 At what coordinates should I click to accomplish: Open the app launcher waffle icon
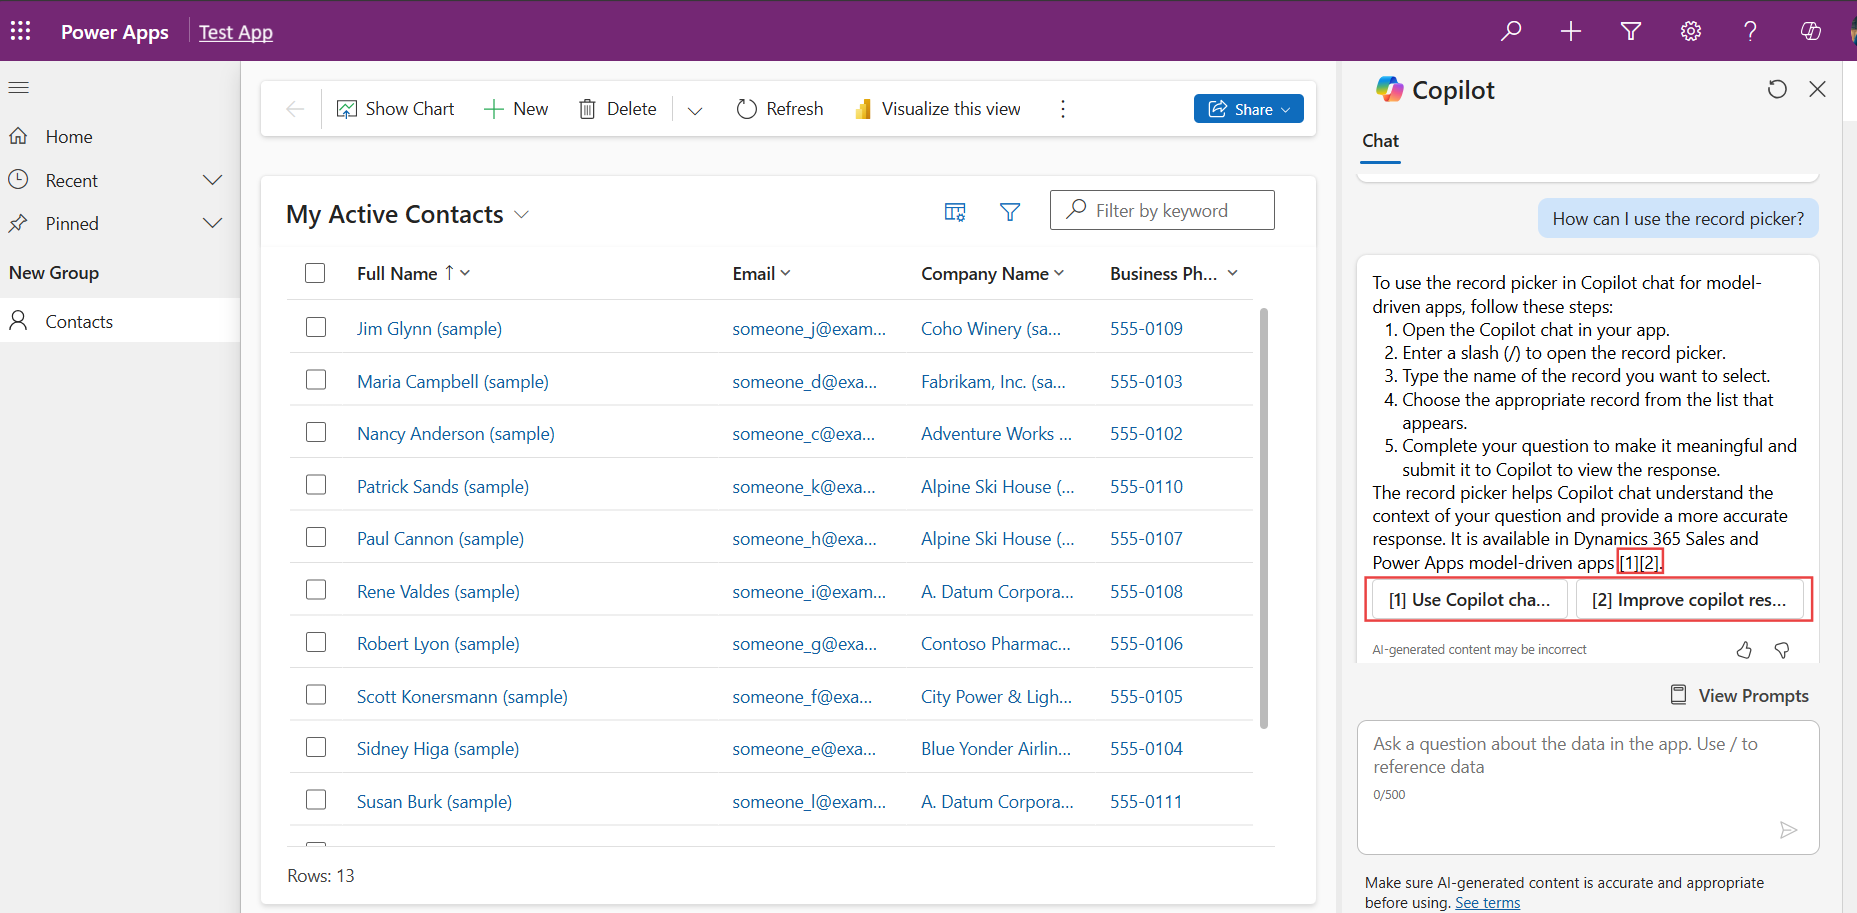(x=21, y=31)
